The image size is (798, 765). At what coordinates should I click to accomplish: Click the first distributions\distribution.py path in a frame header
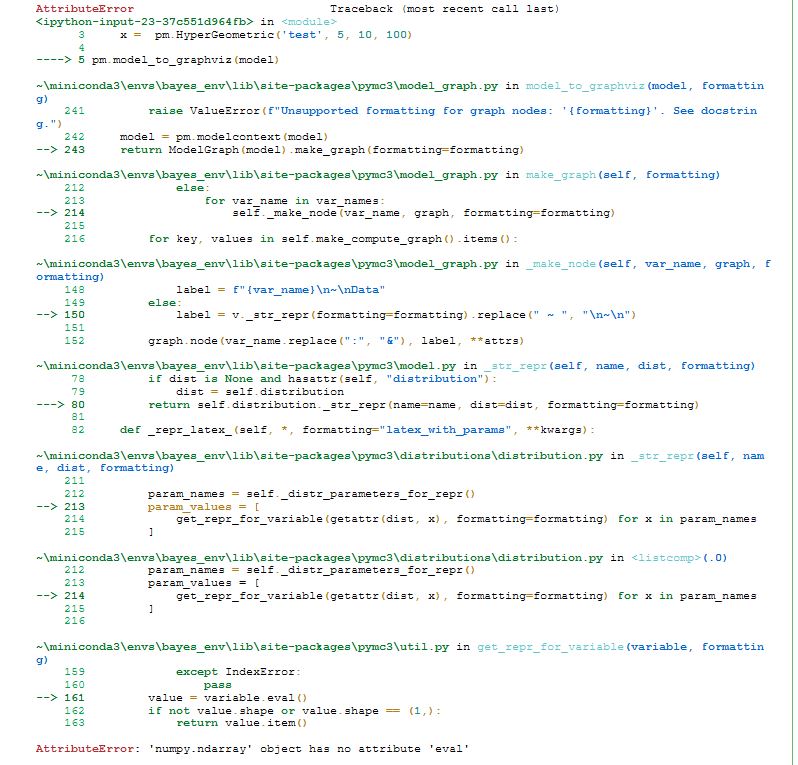[x=319, y=456]
